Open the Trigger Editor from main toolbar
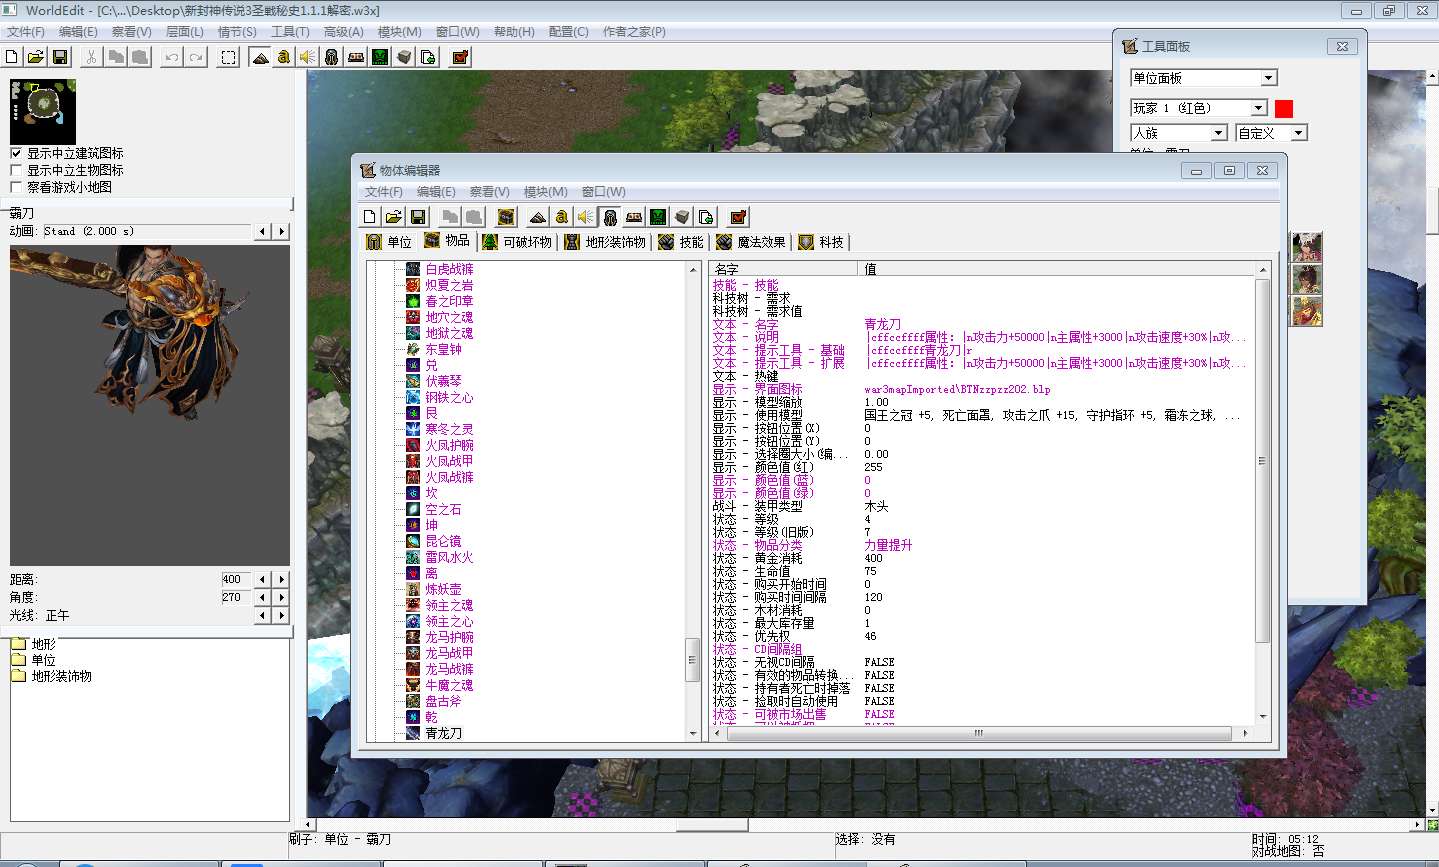1439x867 pixels. tap(284, 57)
